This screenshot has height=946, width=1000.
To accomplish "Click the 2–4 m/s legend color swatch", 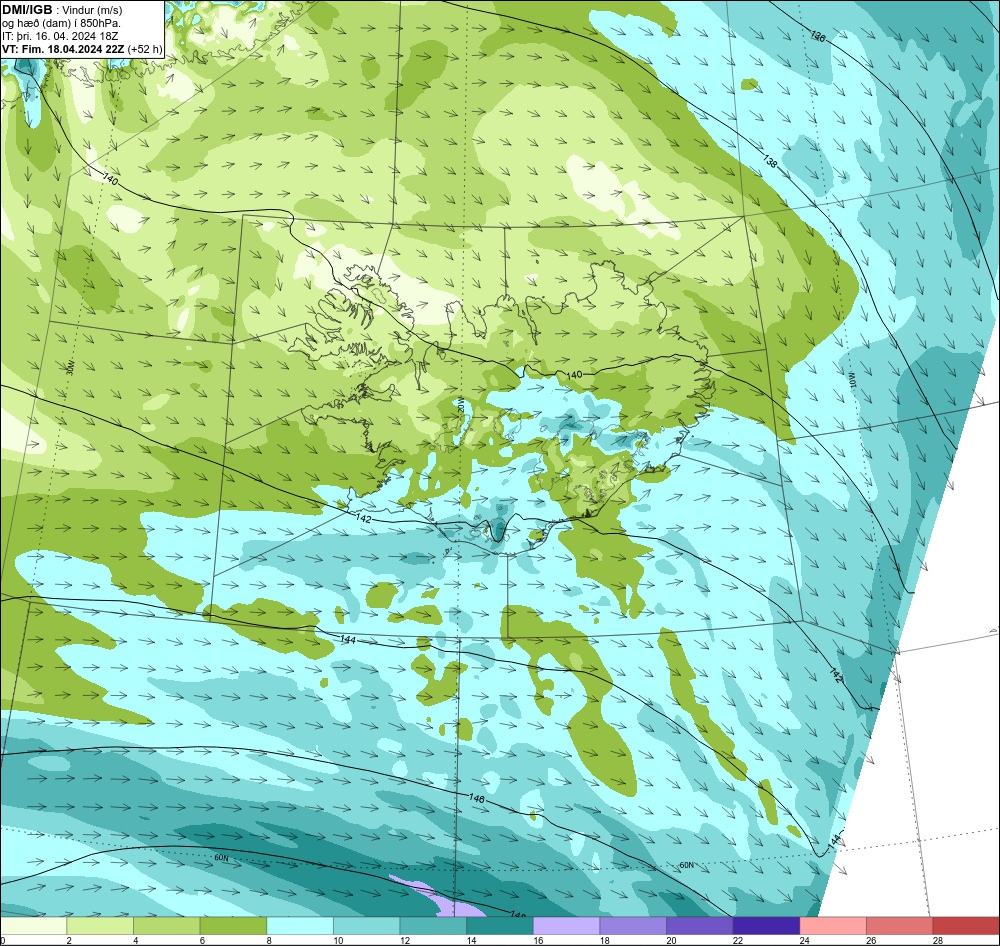I will tap(99, 926).
